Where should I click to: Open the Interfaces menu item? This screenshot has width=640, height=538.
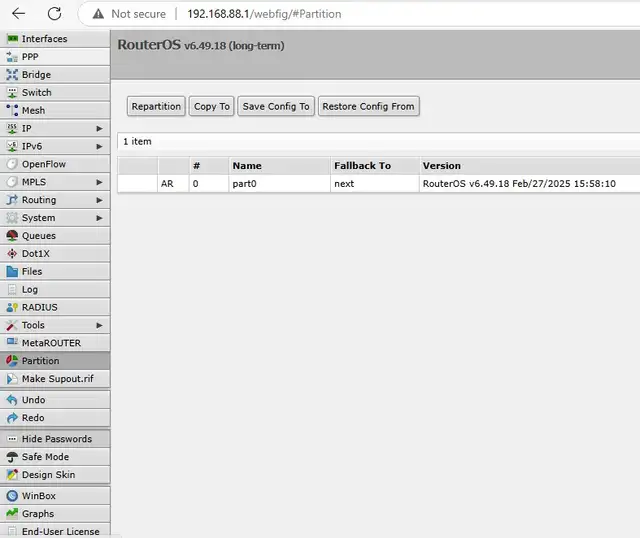pos(55,39)
